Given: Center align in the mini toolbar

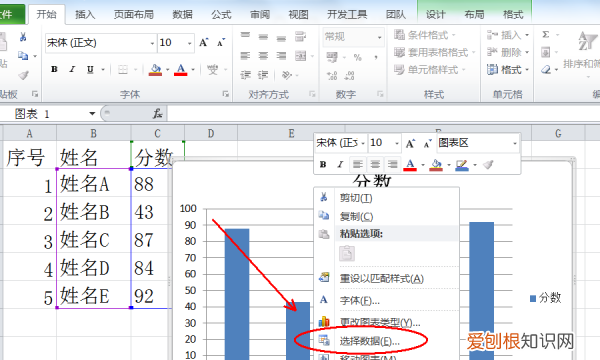Looking at the screenshot, I should click(375, 165).
